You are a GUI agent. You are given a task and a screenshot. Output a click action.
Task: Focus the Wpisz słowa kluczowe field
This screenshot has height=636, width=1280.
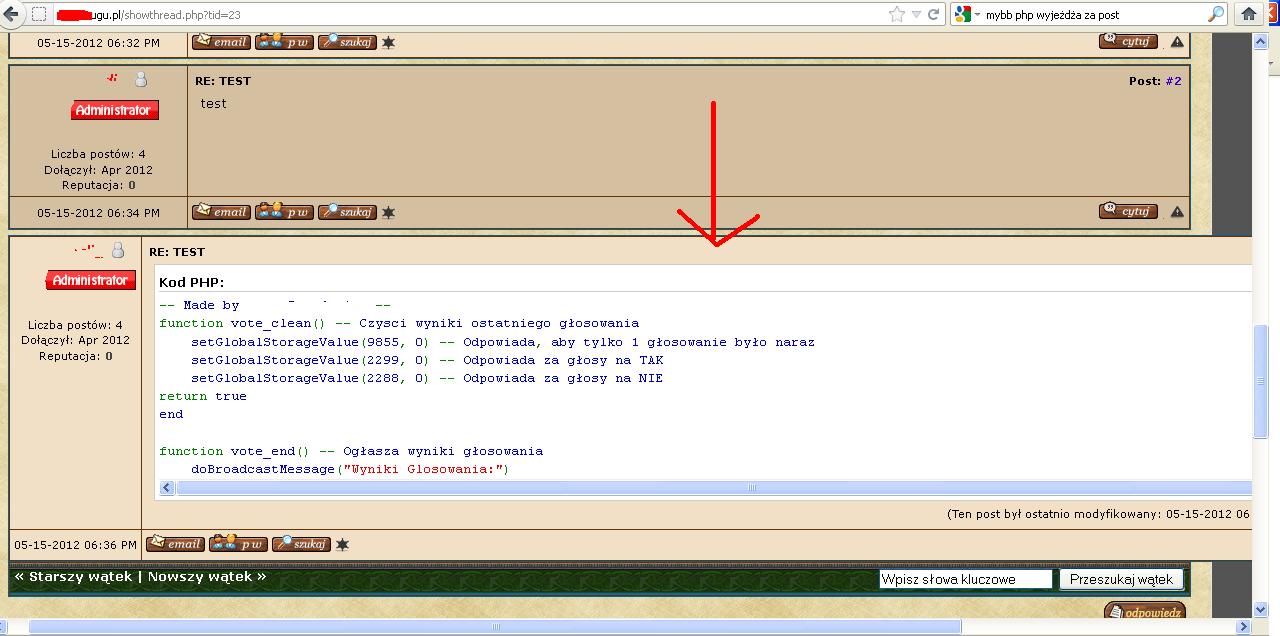tap(966, 579)
